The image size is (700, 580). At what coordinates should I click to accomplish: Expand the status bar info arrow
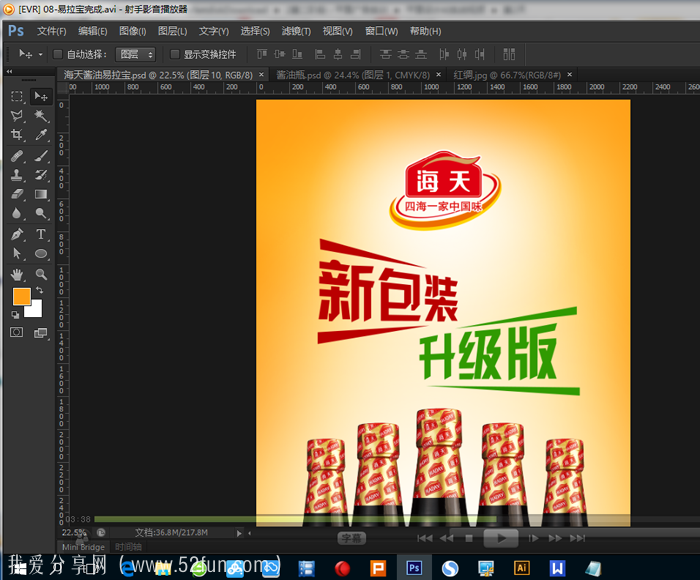pos(239,533)
